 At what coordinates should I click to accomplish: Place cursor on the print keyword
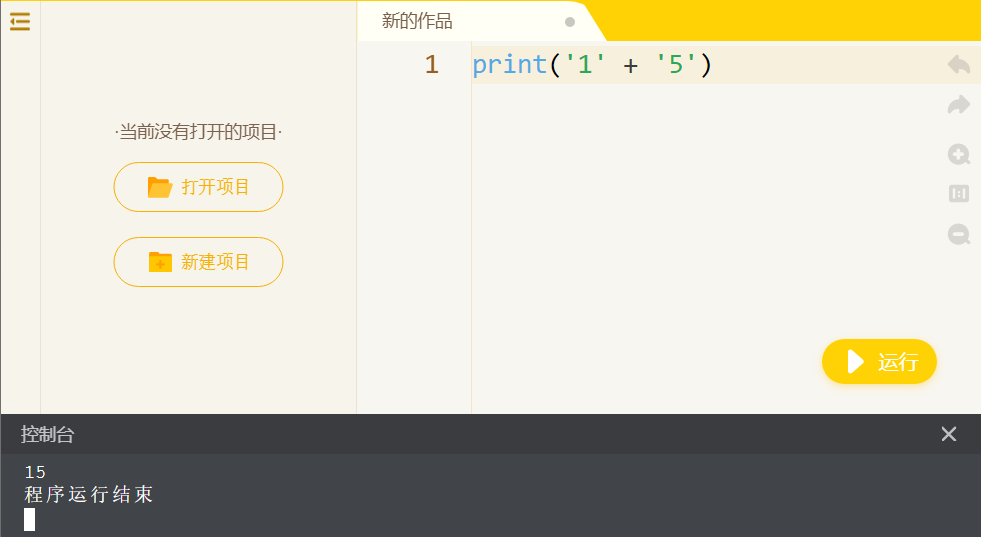tap(509, 64)
